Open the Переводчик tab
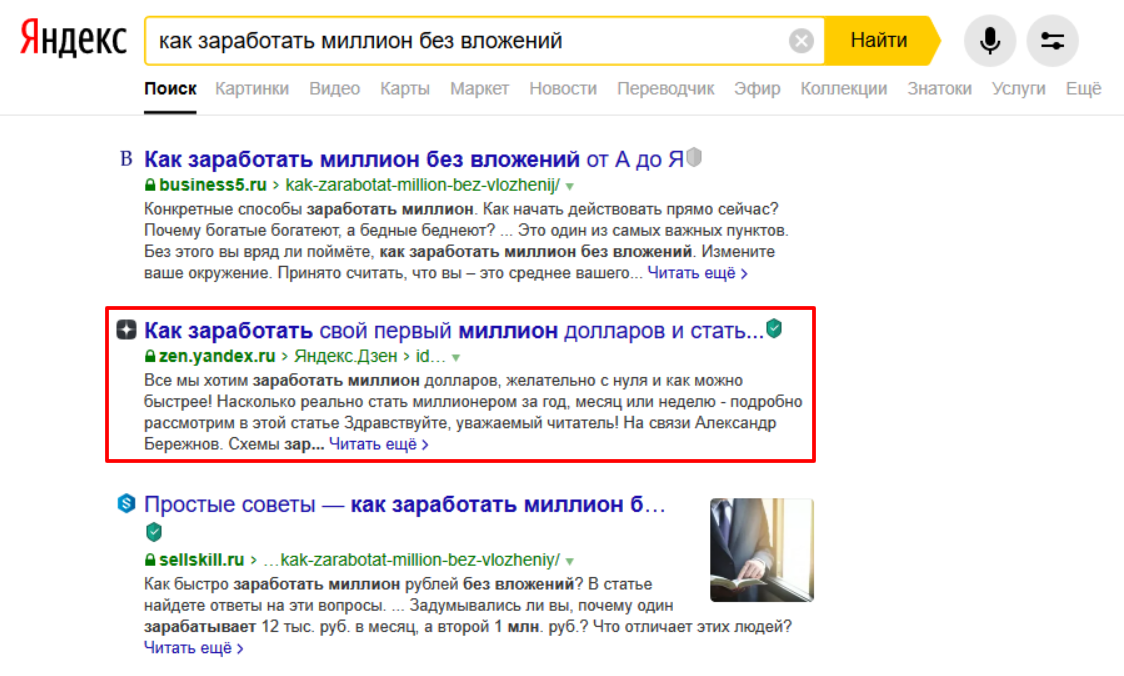Image resolution: width=1124 pixels, height=676 pixels. (665, 89)
